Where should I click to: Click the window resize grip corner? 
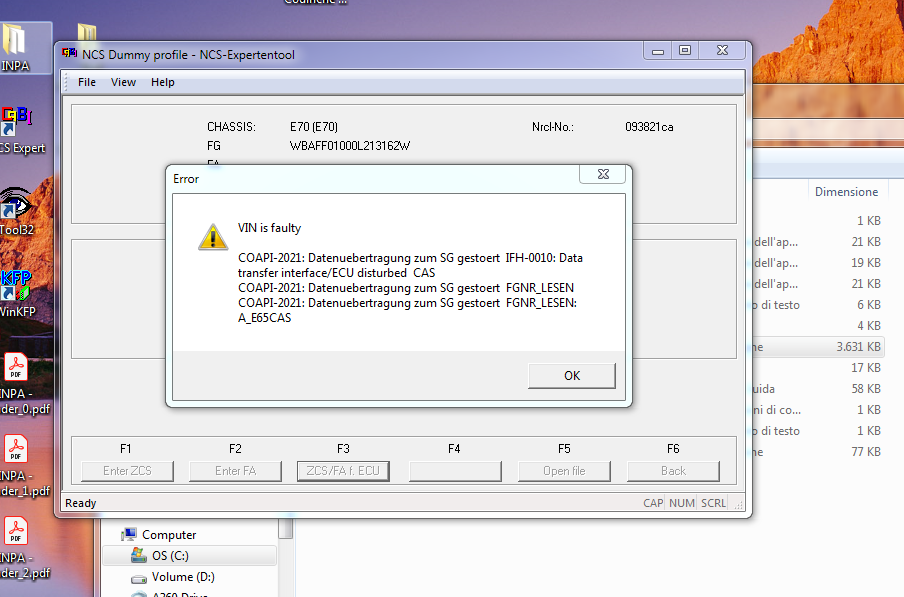[x=739, y=505]
